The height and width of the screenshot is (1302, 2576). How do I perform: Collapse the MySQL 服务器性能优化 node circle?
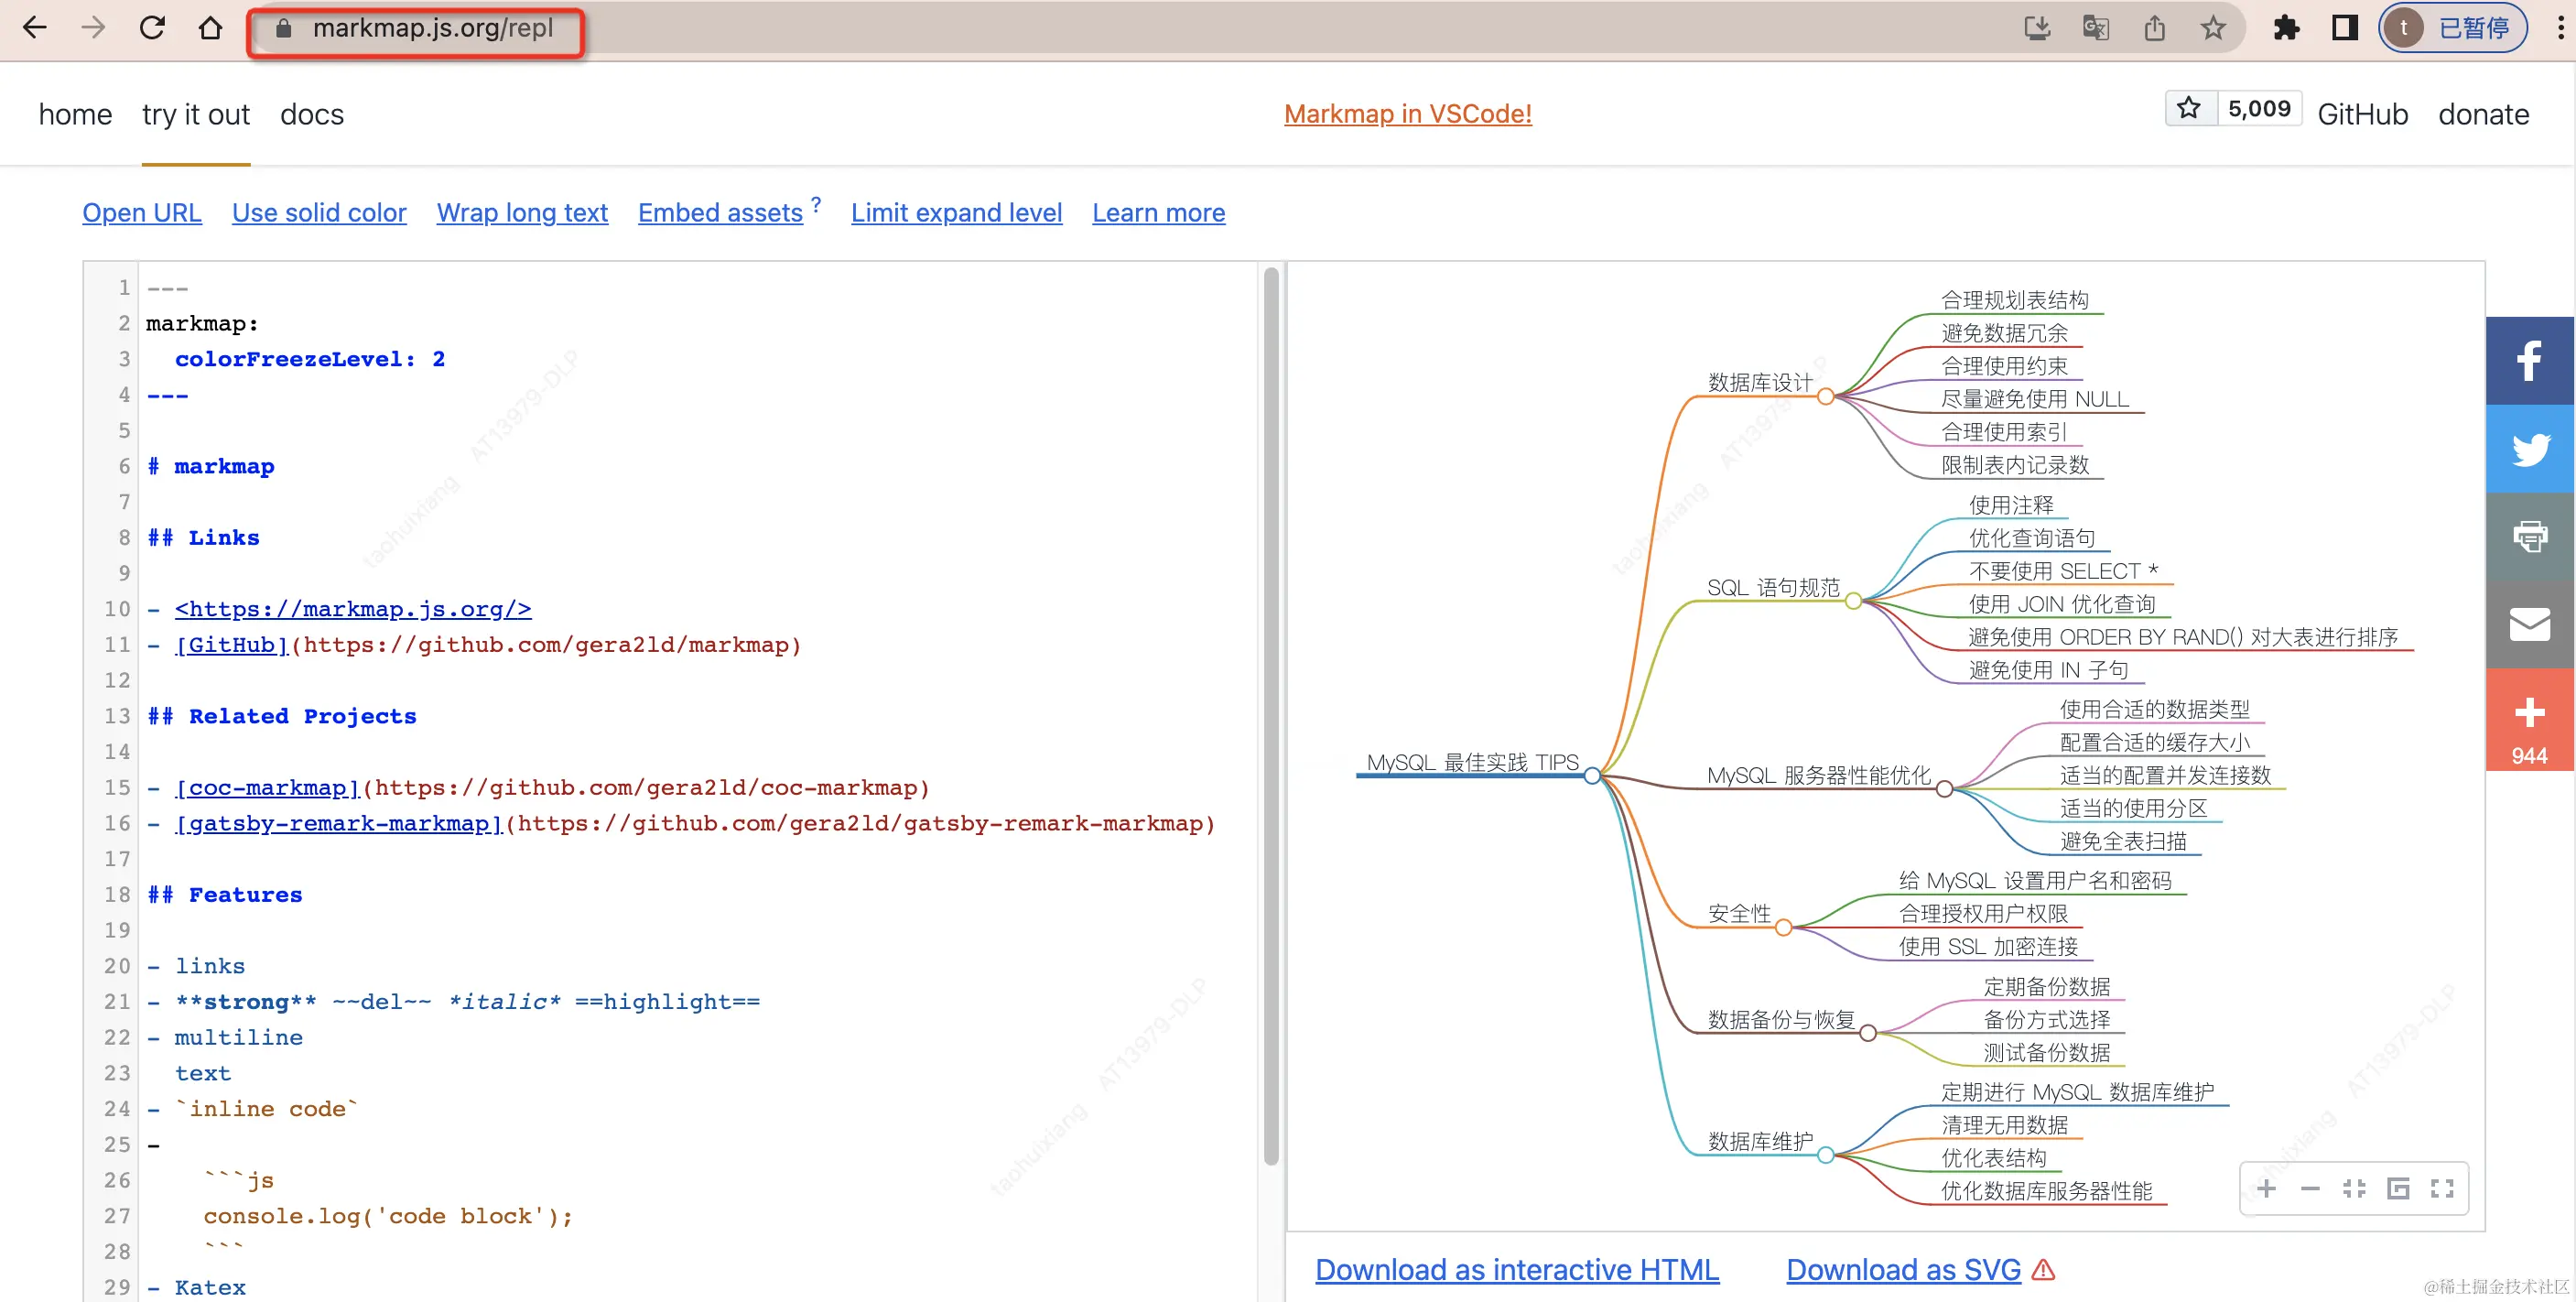pyautogui.click(x=1944, y=789)
